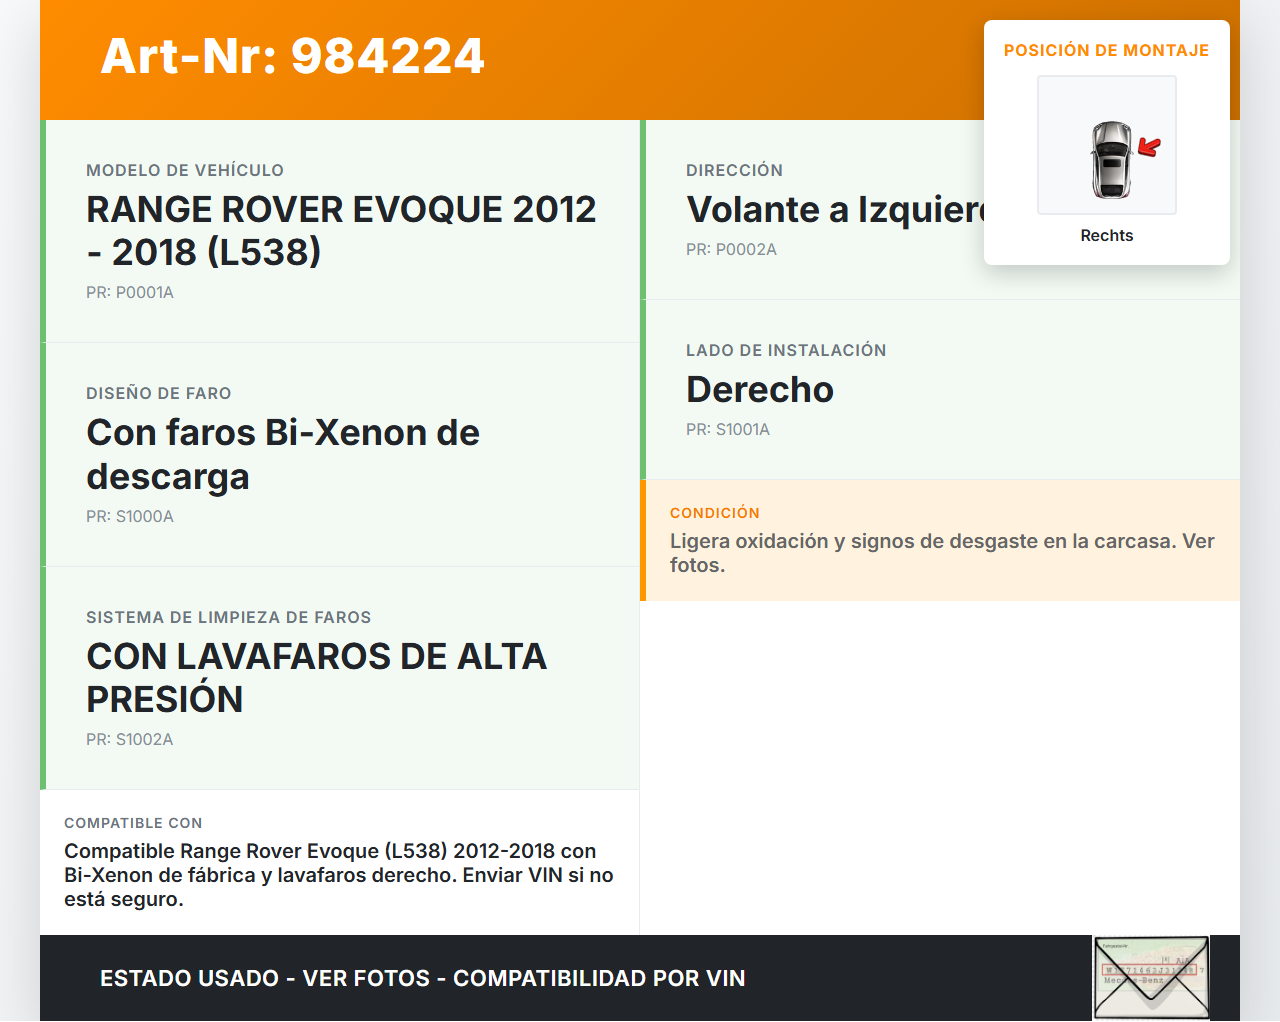Screen dimensions: 1280x1022
Task: Click 'CONDICIÓN' label
Action: pos(715,513)
